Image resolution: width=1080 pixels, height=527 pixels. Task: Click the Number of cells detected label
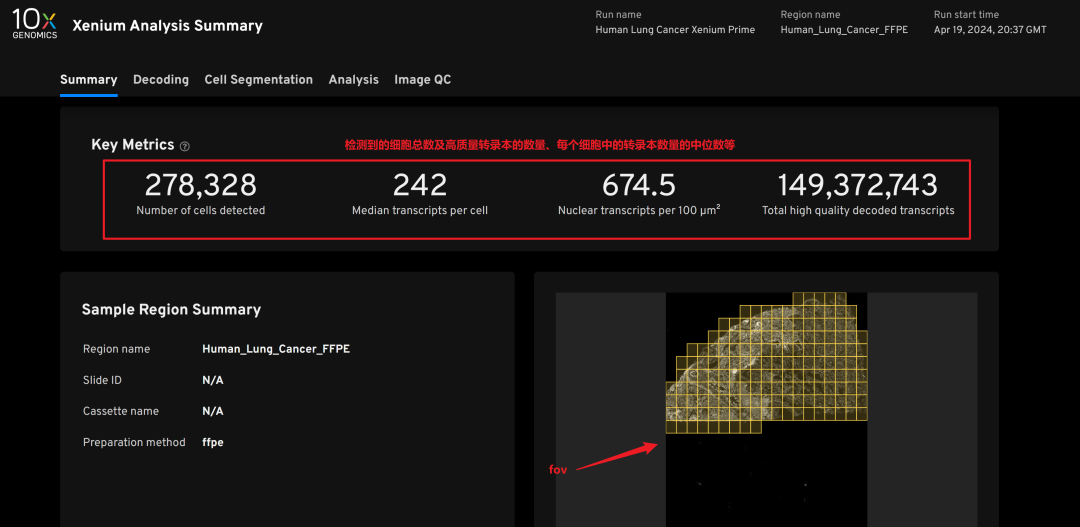click(200, 211)
